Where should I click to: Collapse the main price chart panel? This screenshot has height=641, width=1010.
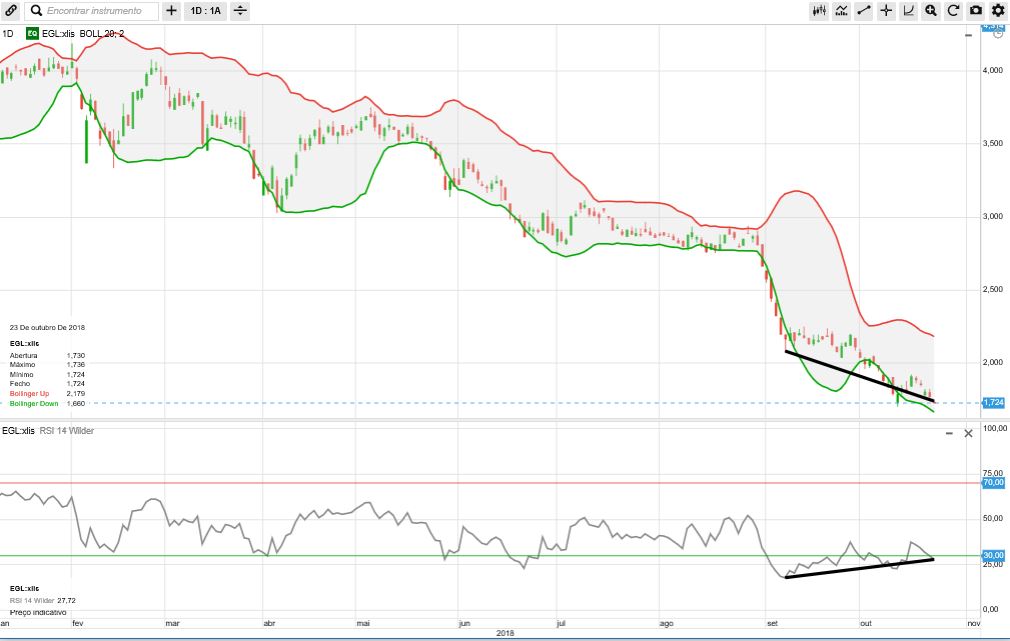coord(968,35)
